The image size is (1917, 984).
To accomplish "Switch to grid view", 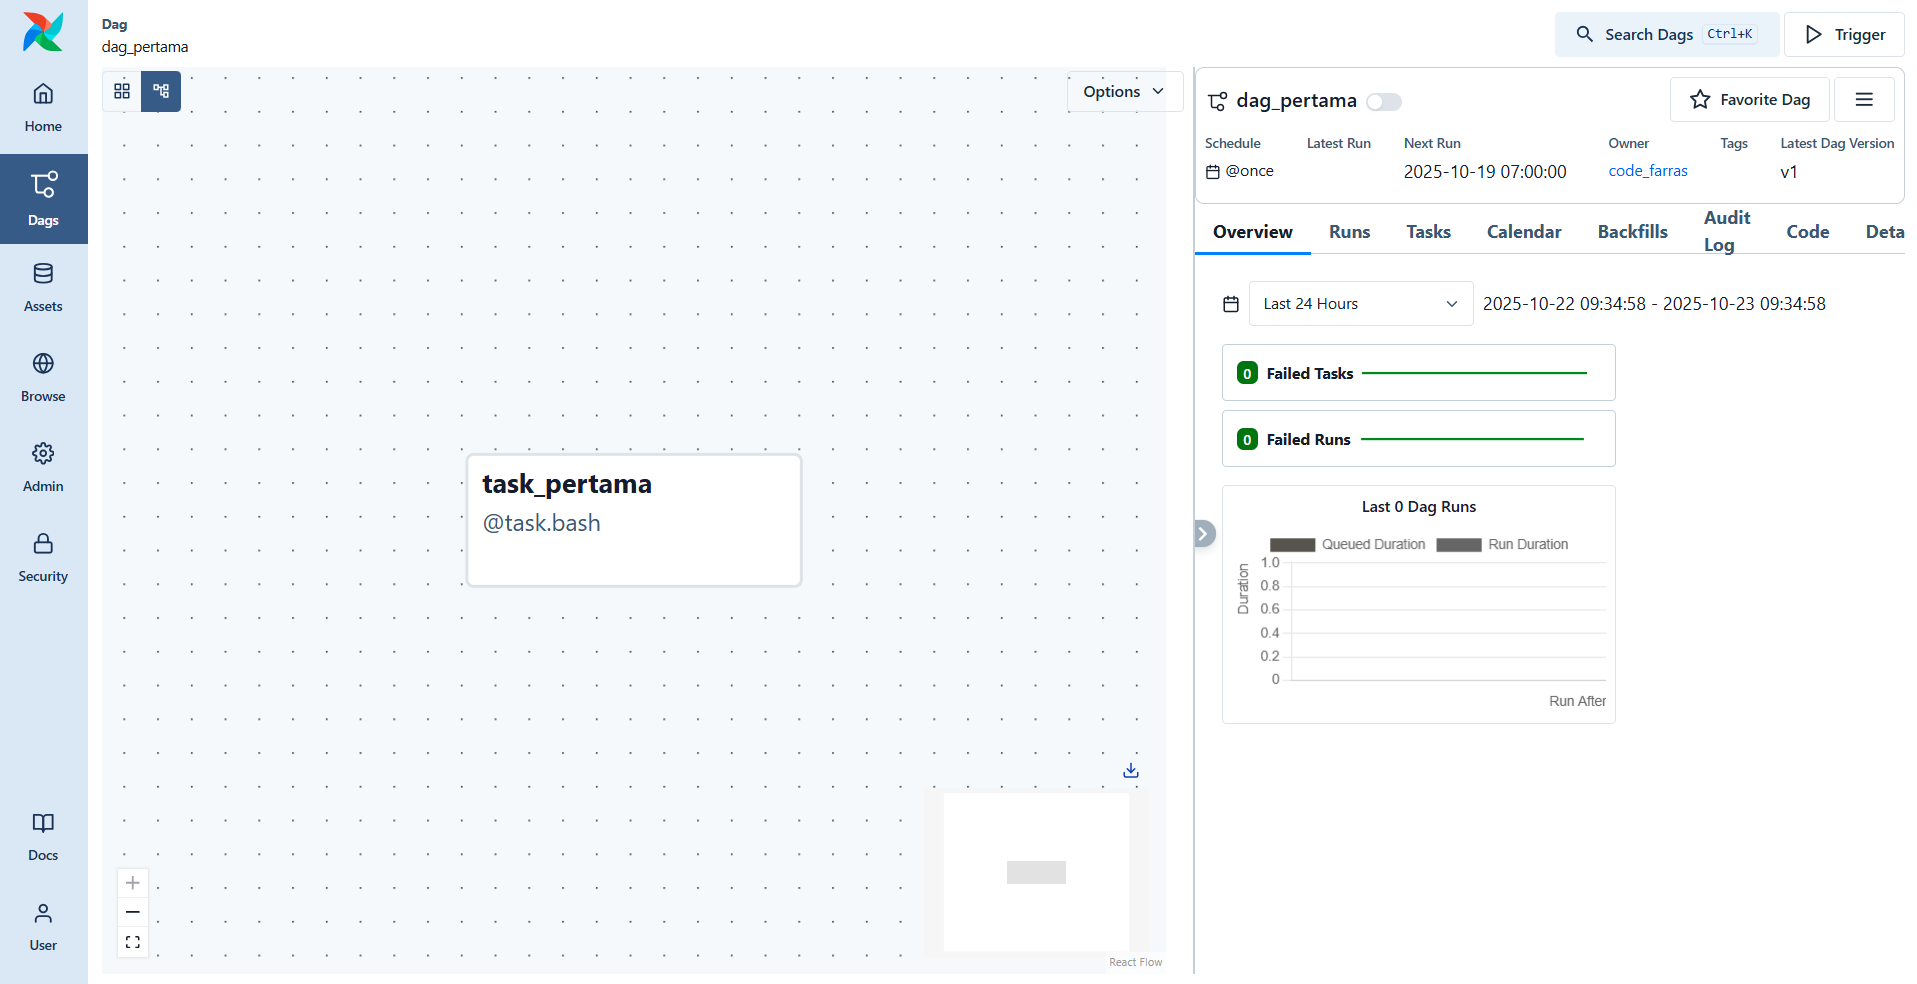I will pyautogui.click(x=122, y=91).
